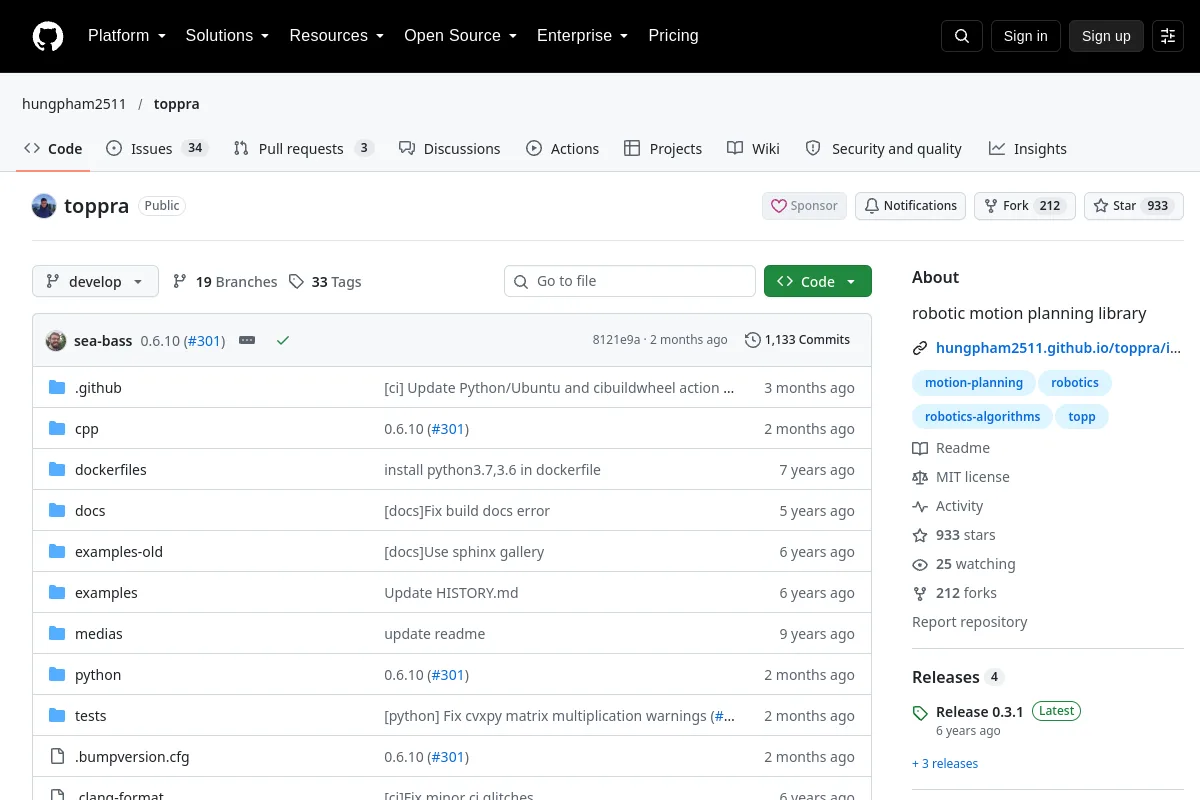
Task: Open commit hash 8121e9a
Action: pos(616,340)
